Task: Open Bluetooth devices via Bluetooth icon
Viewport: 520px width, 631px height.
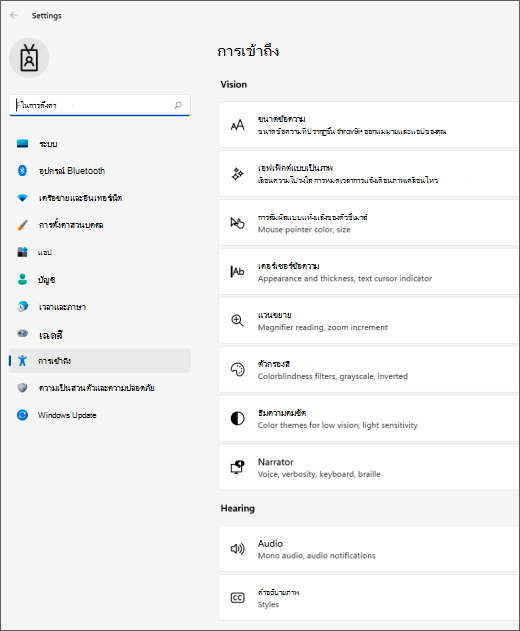Action: click(23, 171)
